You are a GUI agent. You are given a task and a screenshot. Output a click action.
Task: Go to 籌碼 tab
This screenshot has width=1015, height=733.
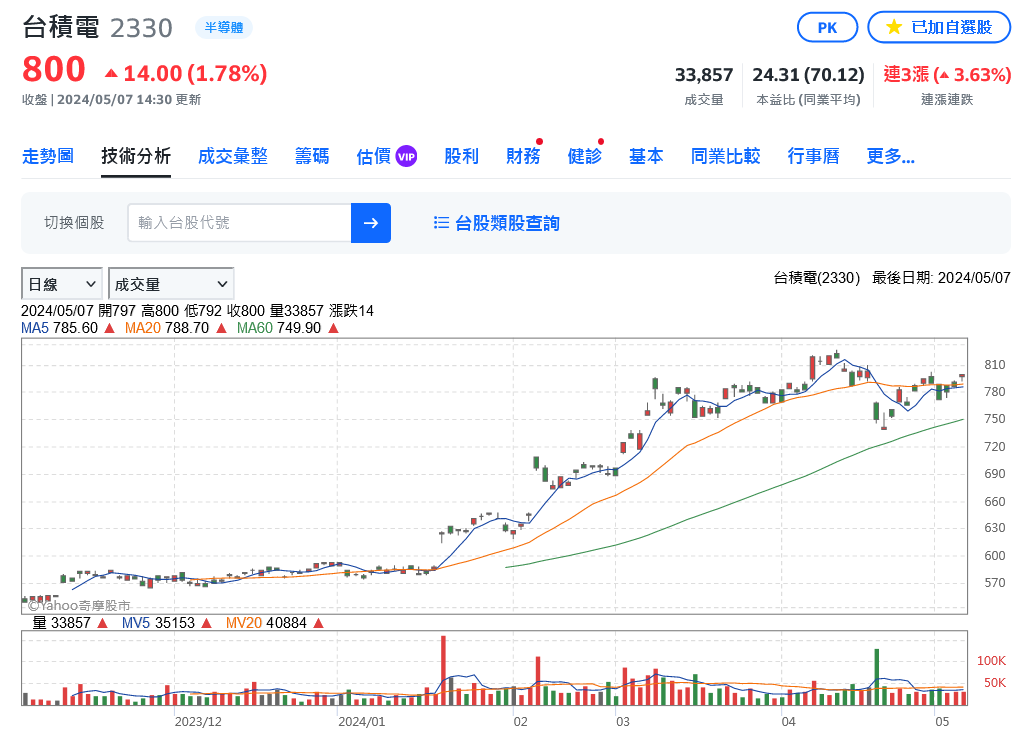coord(312,156)
